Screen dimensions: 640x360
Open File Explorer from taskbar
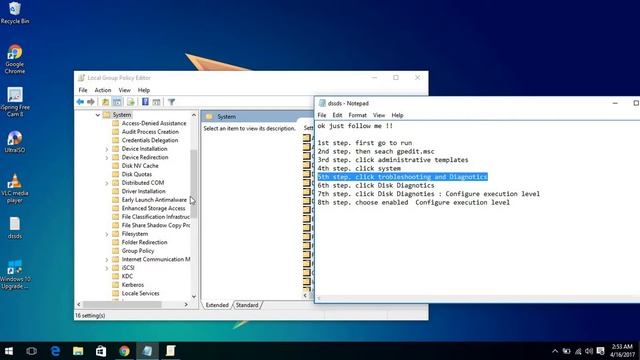coord(78,351)
